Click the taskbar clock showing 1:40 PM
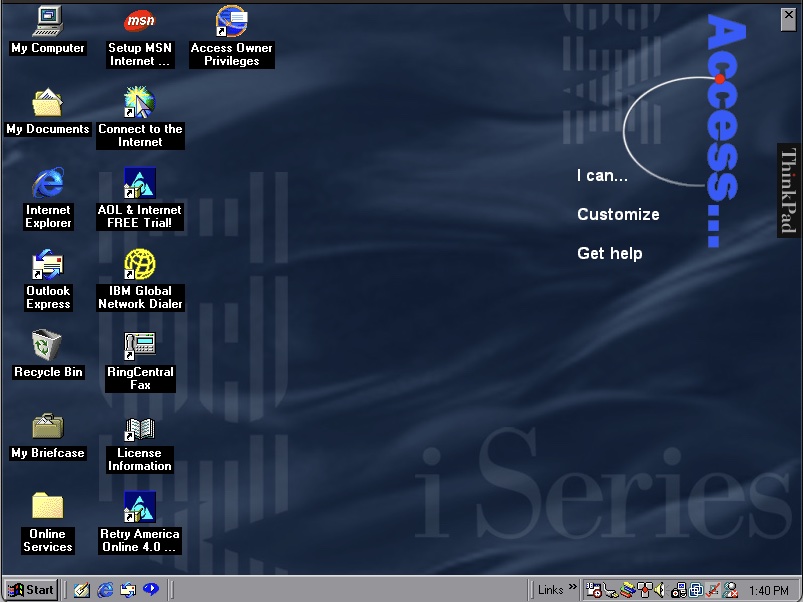803x602 pixels. (768, 590)
